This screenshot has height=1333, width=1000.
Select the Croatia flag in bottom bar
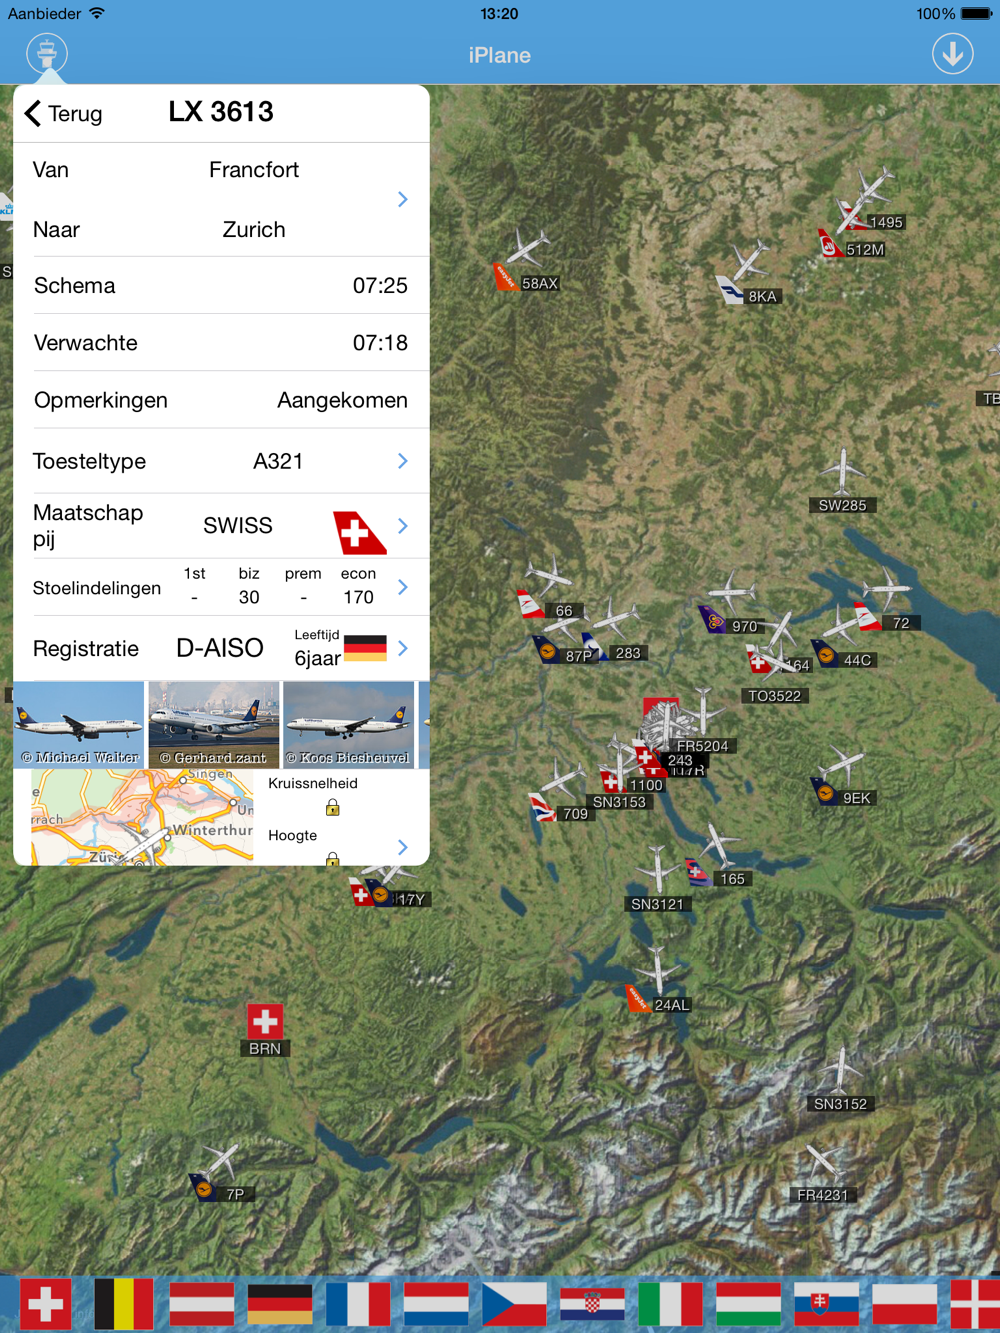592,1304
